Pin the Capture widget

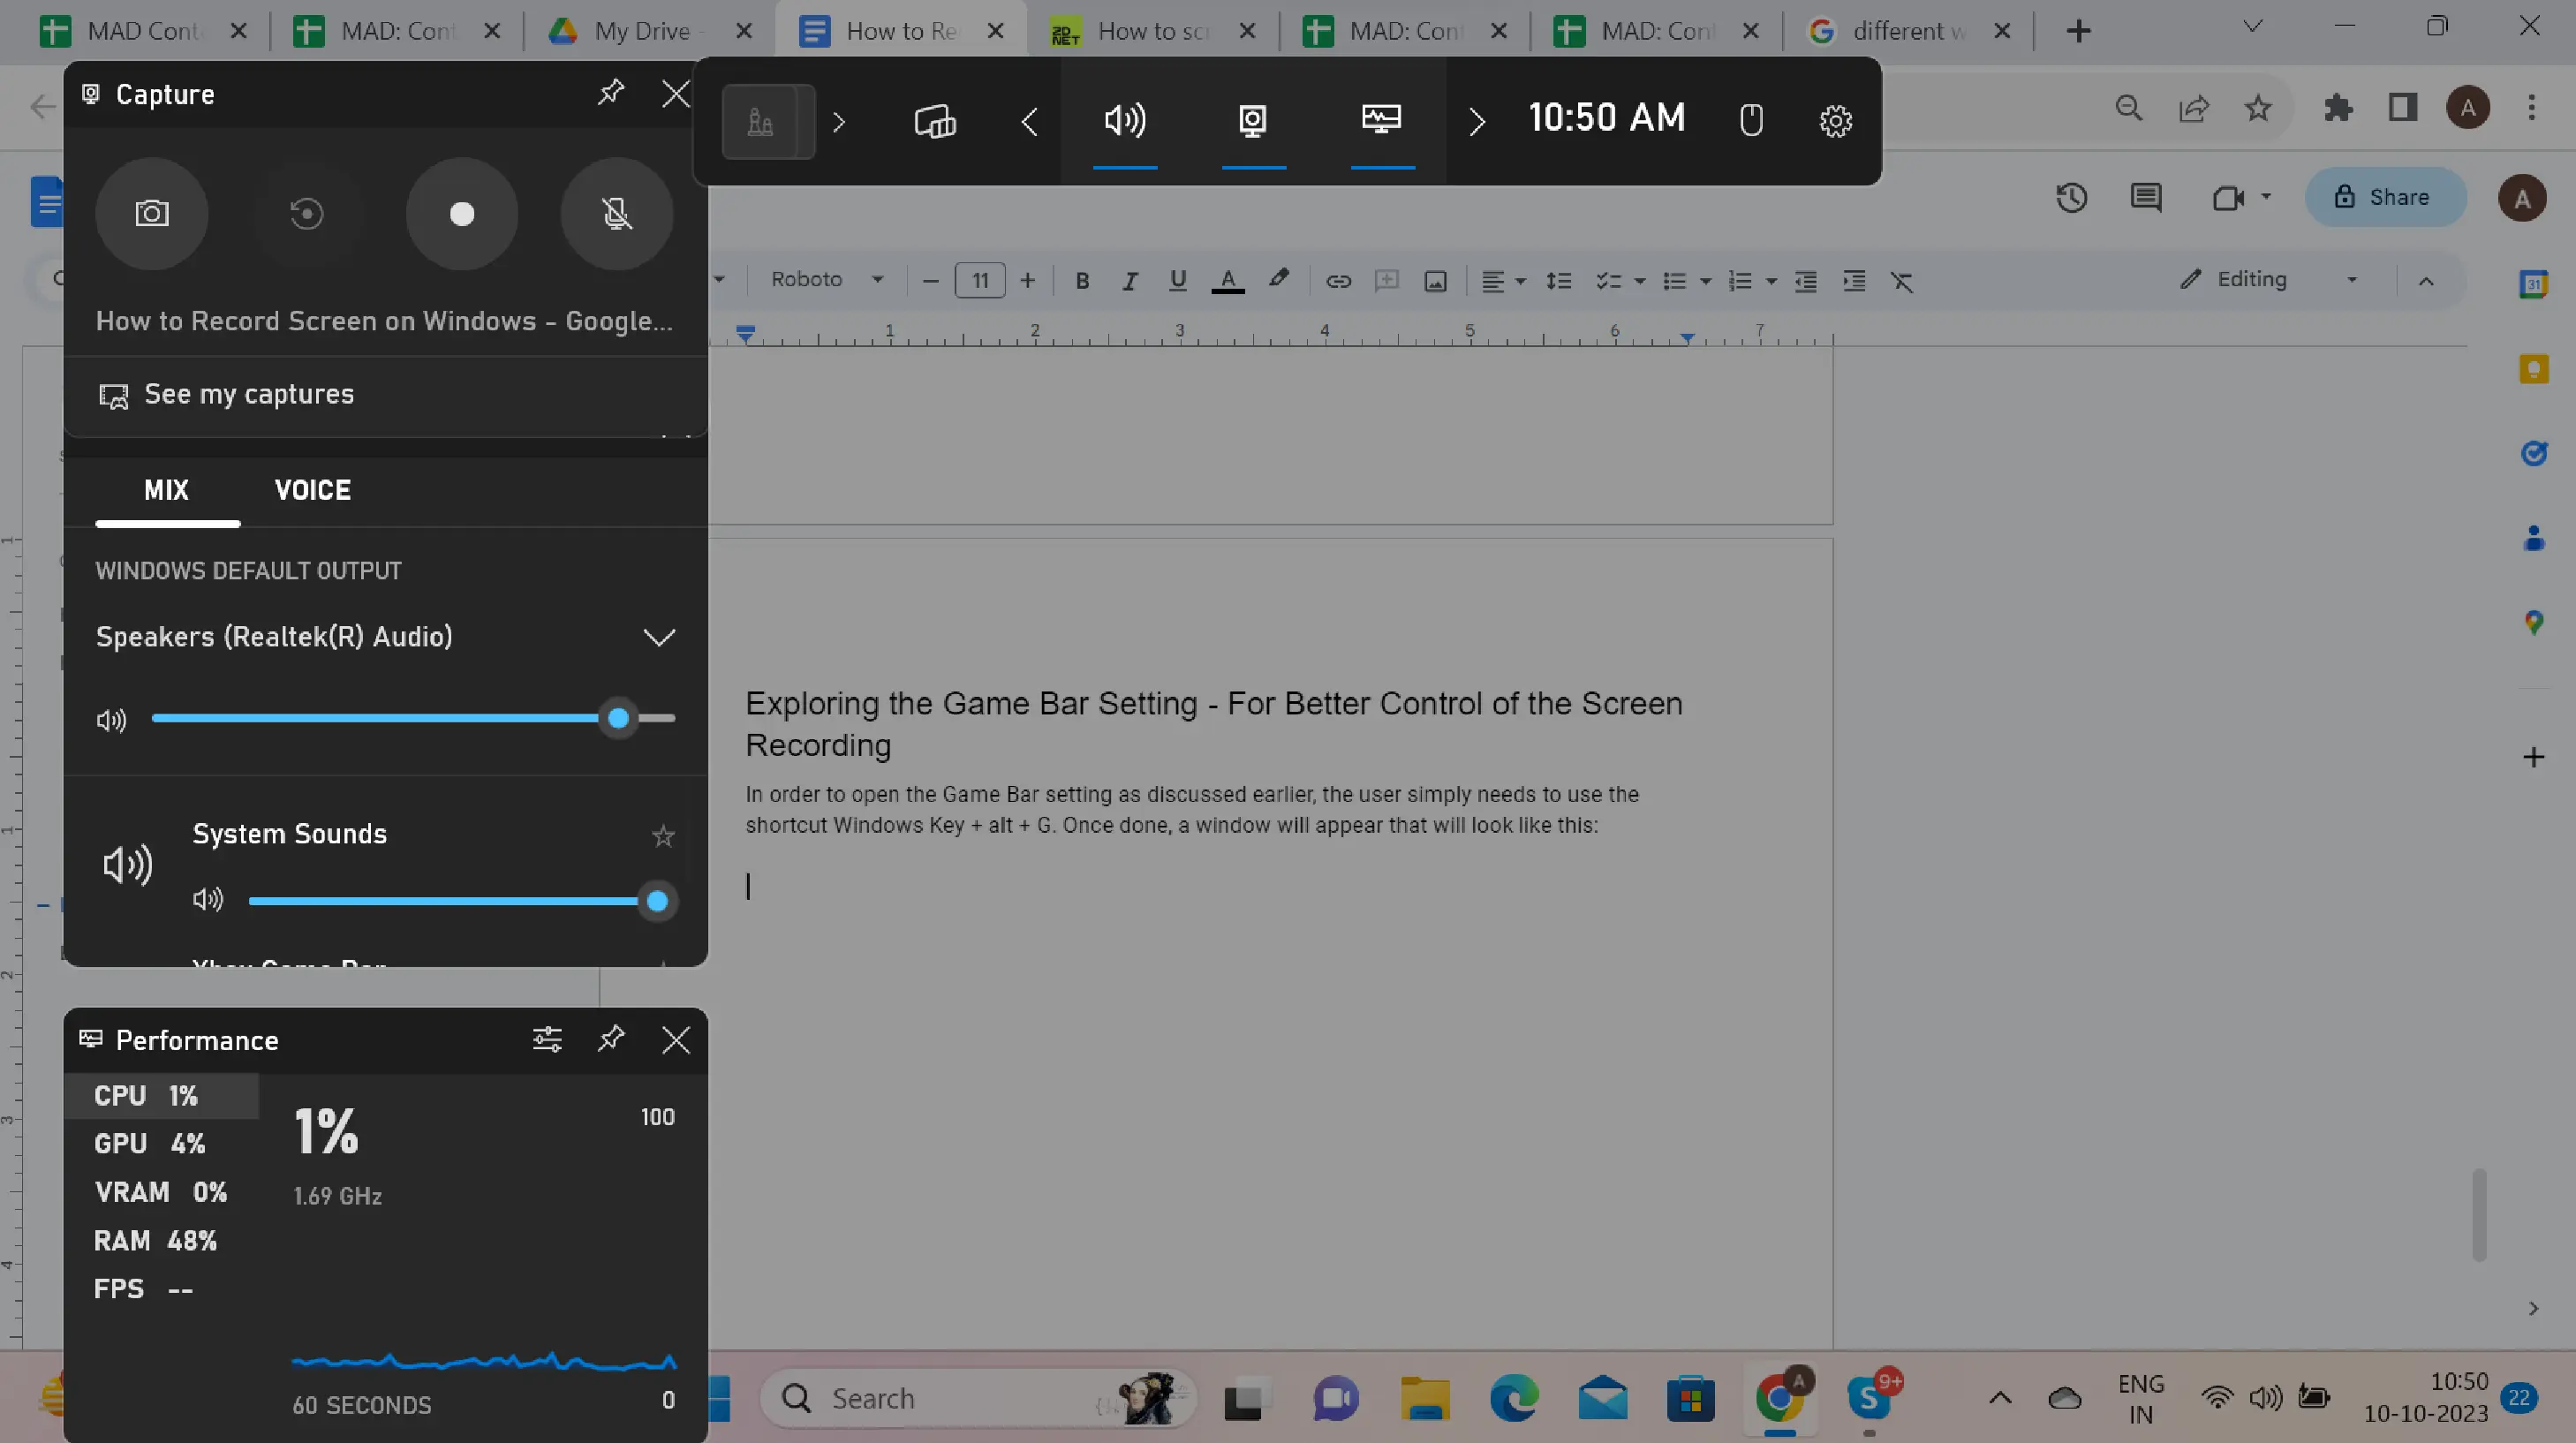(611, 93)
